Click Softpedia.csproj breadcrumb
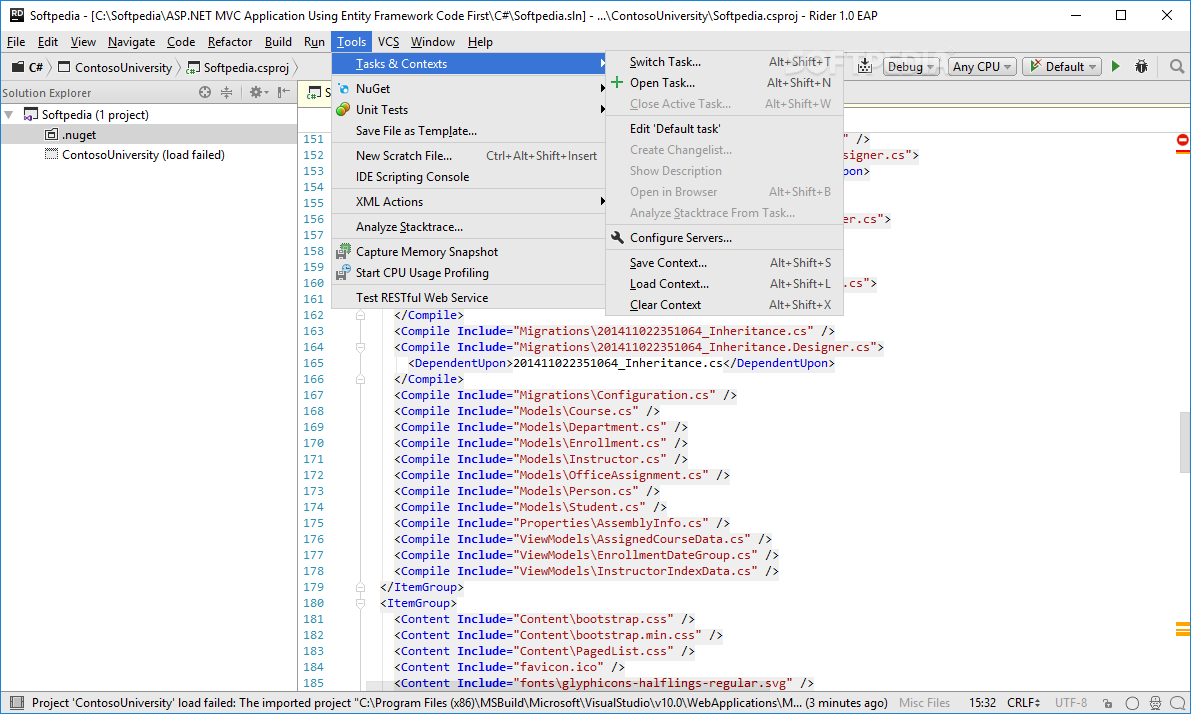 click(x=239, y=67)
